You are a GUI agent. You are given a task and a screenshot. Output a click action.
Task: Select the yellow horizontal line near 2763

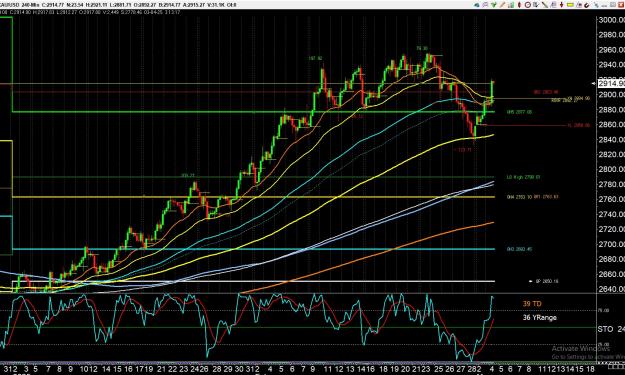[255, 197]
